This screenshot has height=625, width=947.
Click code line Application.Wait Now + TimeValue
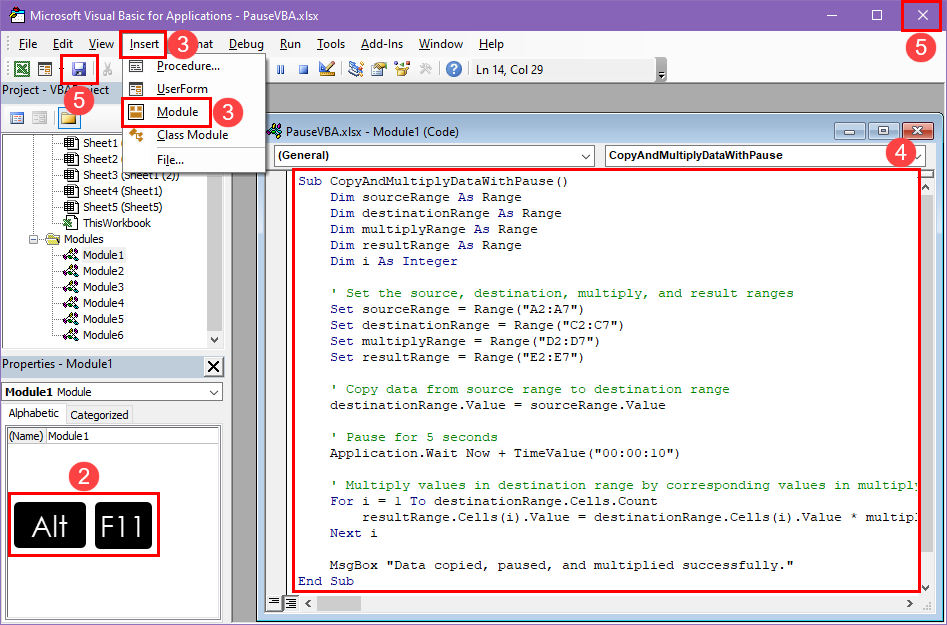pos(505,453)
